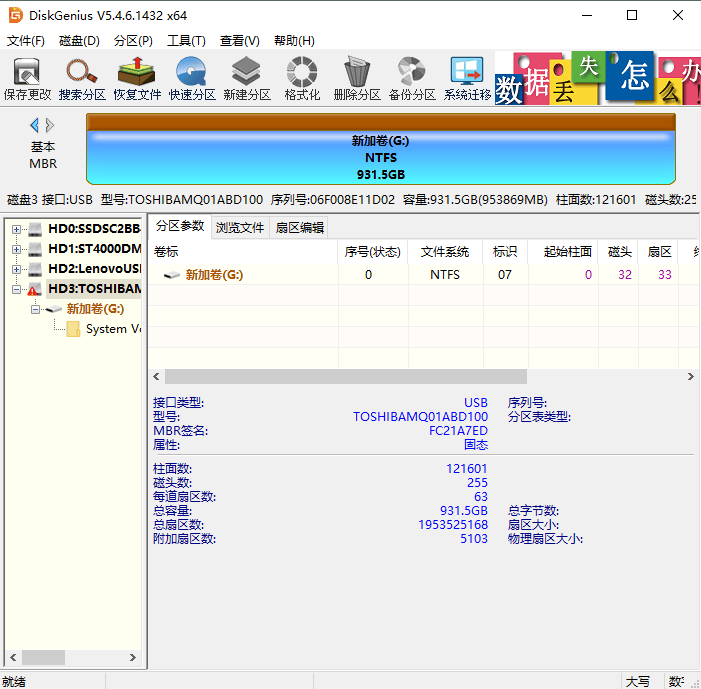Expand the HD2:LenovoUSB tree node
This screenshot has width=701, height=689.
(x=16, y=270)
